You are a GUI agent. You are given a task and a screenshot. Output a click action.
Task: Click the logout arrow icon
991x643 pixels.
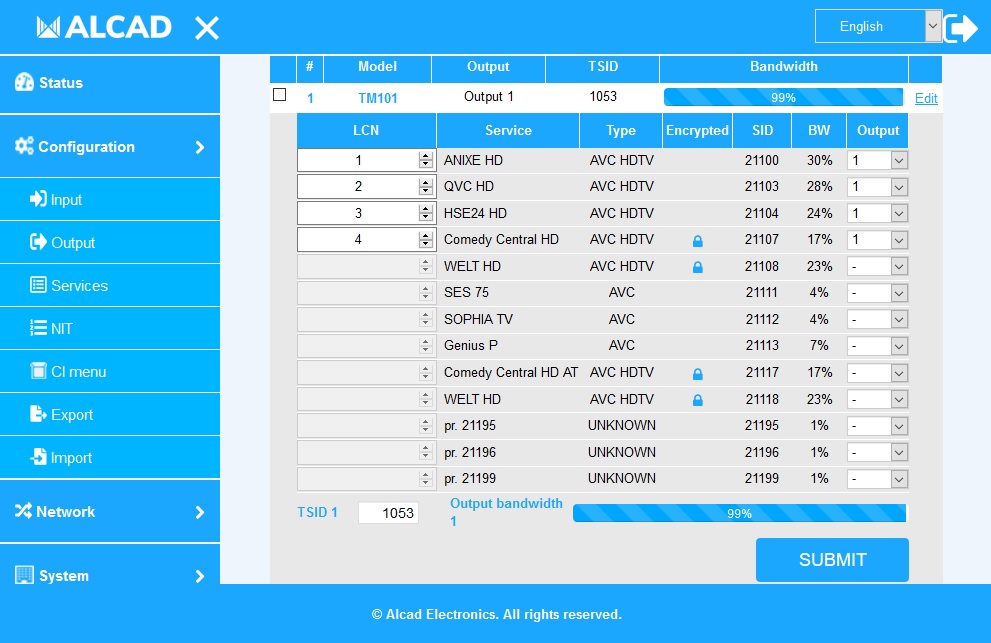(x=961, y=28)
